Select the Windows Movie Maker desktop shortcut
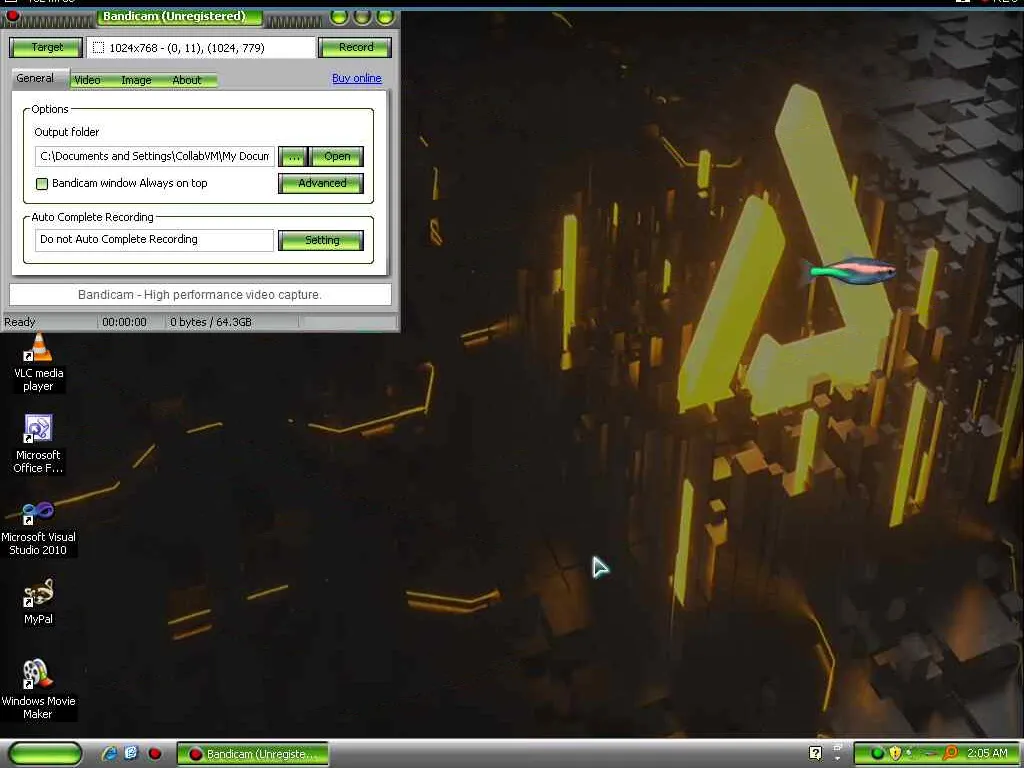 pos(38,690)
